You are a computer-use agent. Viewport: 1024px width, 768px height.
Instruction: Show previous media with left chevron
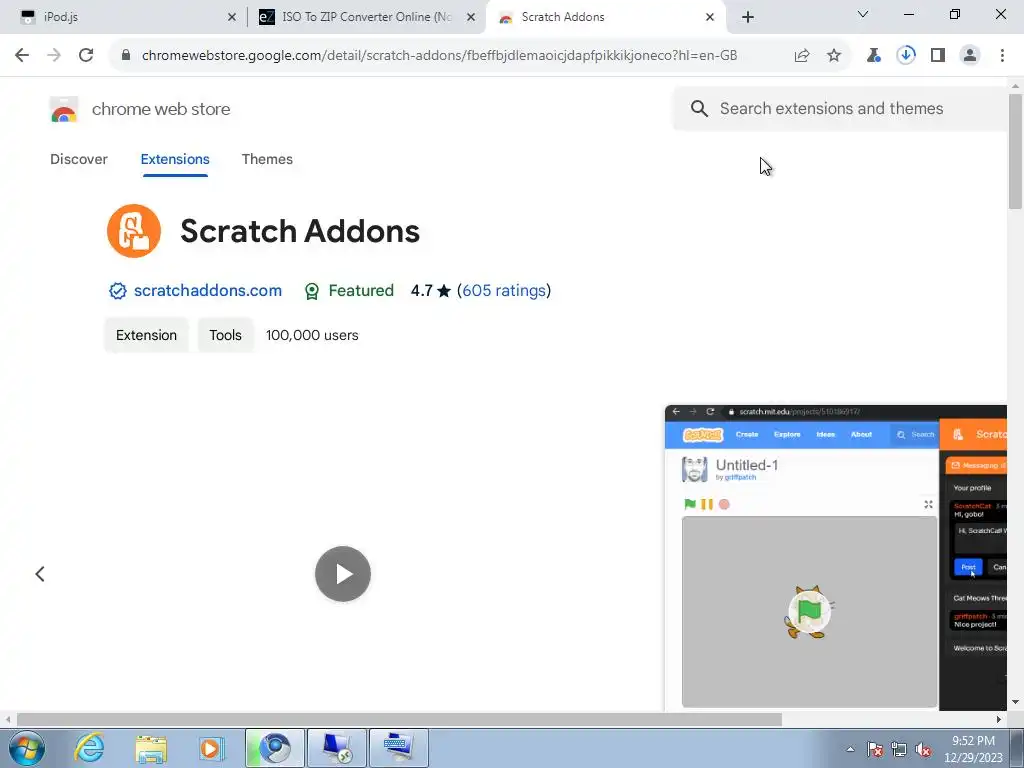coord(40,574)
